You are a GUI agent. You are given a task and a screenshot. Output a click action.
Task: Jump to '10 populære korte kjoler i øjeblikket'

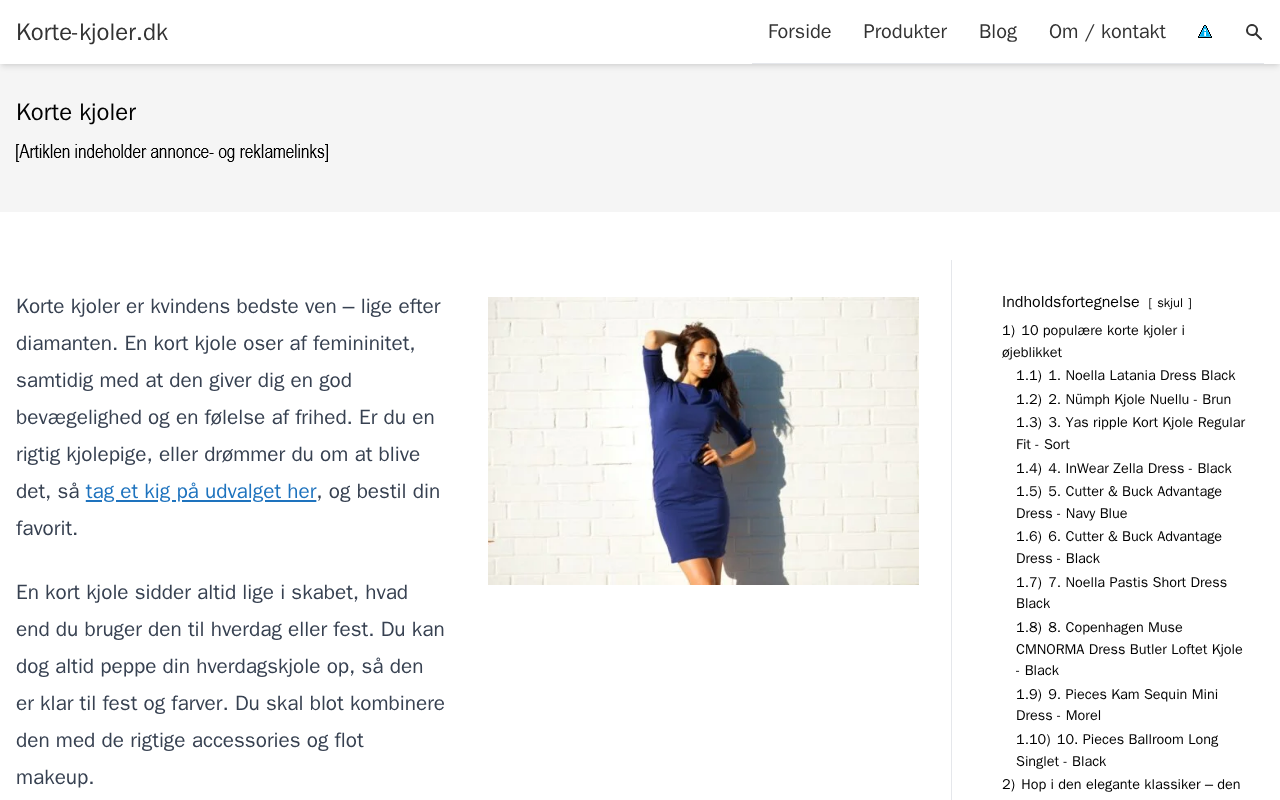pyautogui.click(x=1093, y=341)
